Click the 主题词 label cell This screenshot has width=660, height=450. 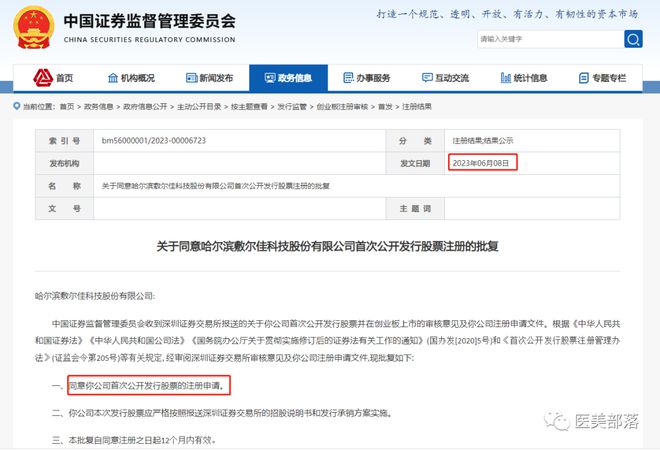(x=415, y=208)
